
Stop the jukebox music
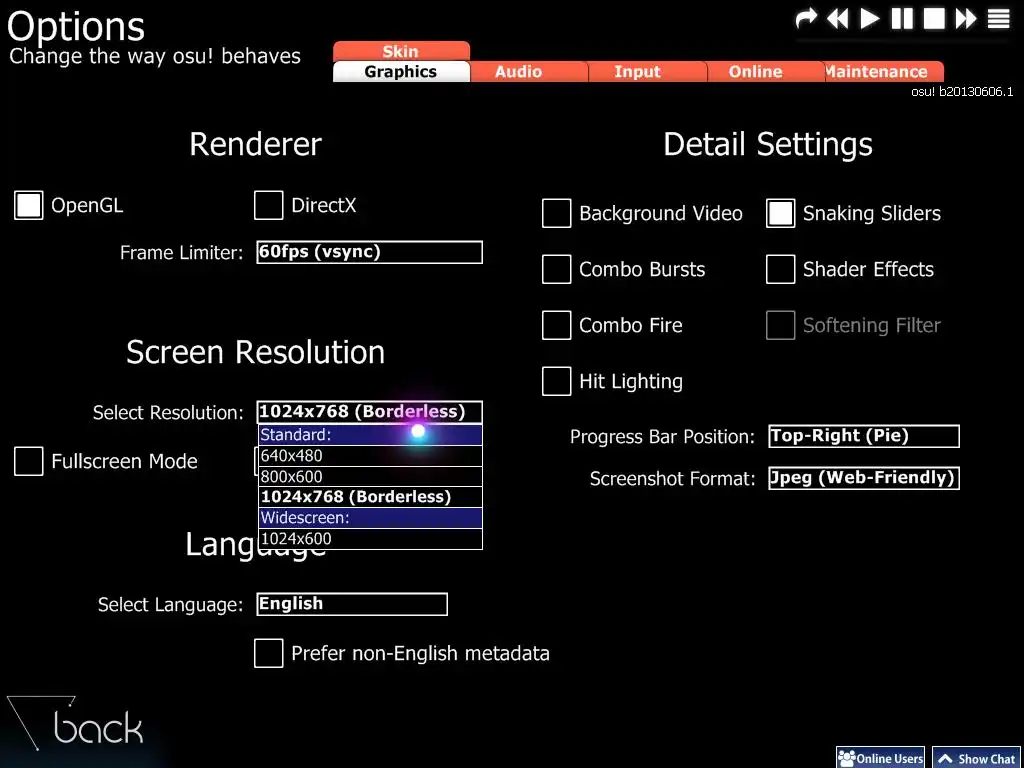pos(934,18)
